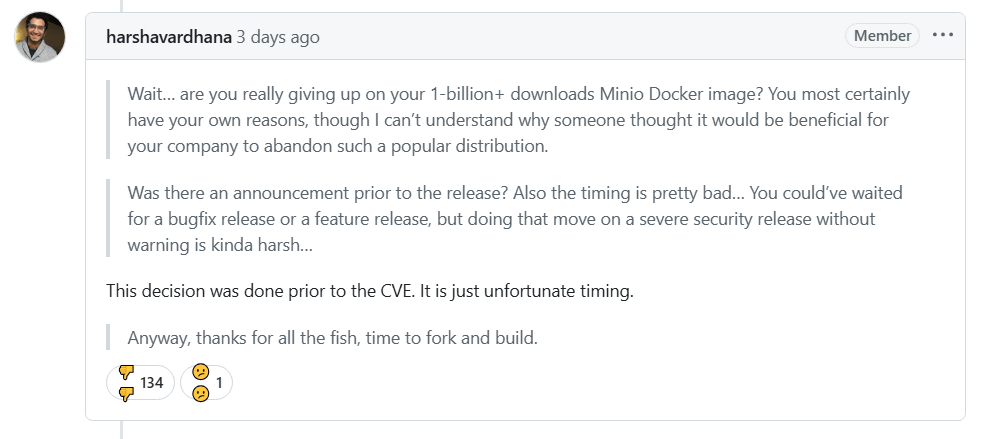
Task: Click empty space in the comment header bar
Action: click(x=580, y=37)
